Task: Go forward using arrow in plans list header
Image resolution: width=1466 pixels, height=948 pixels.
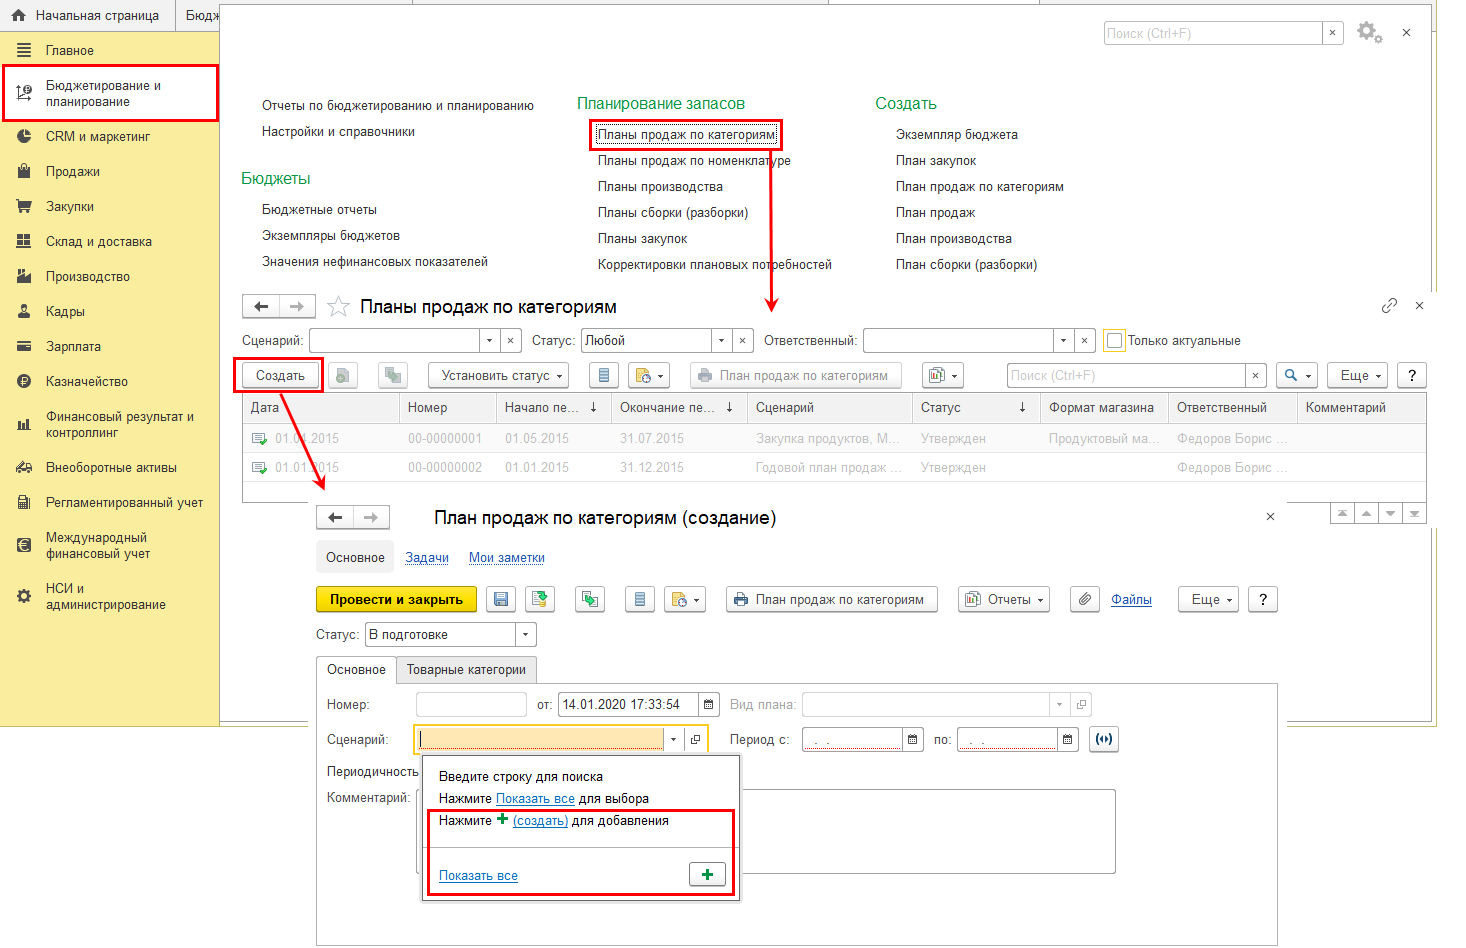Action: (297, 306)
